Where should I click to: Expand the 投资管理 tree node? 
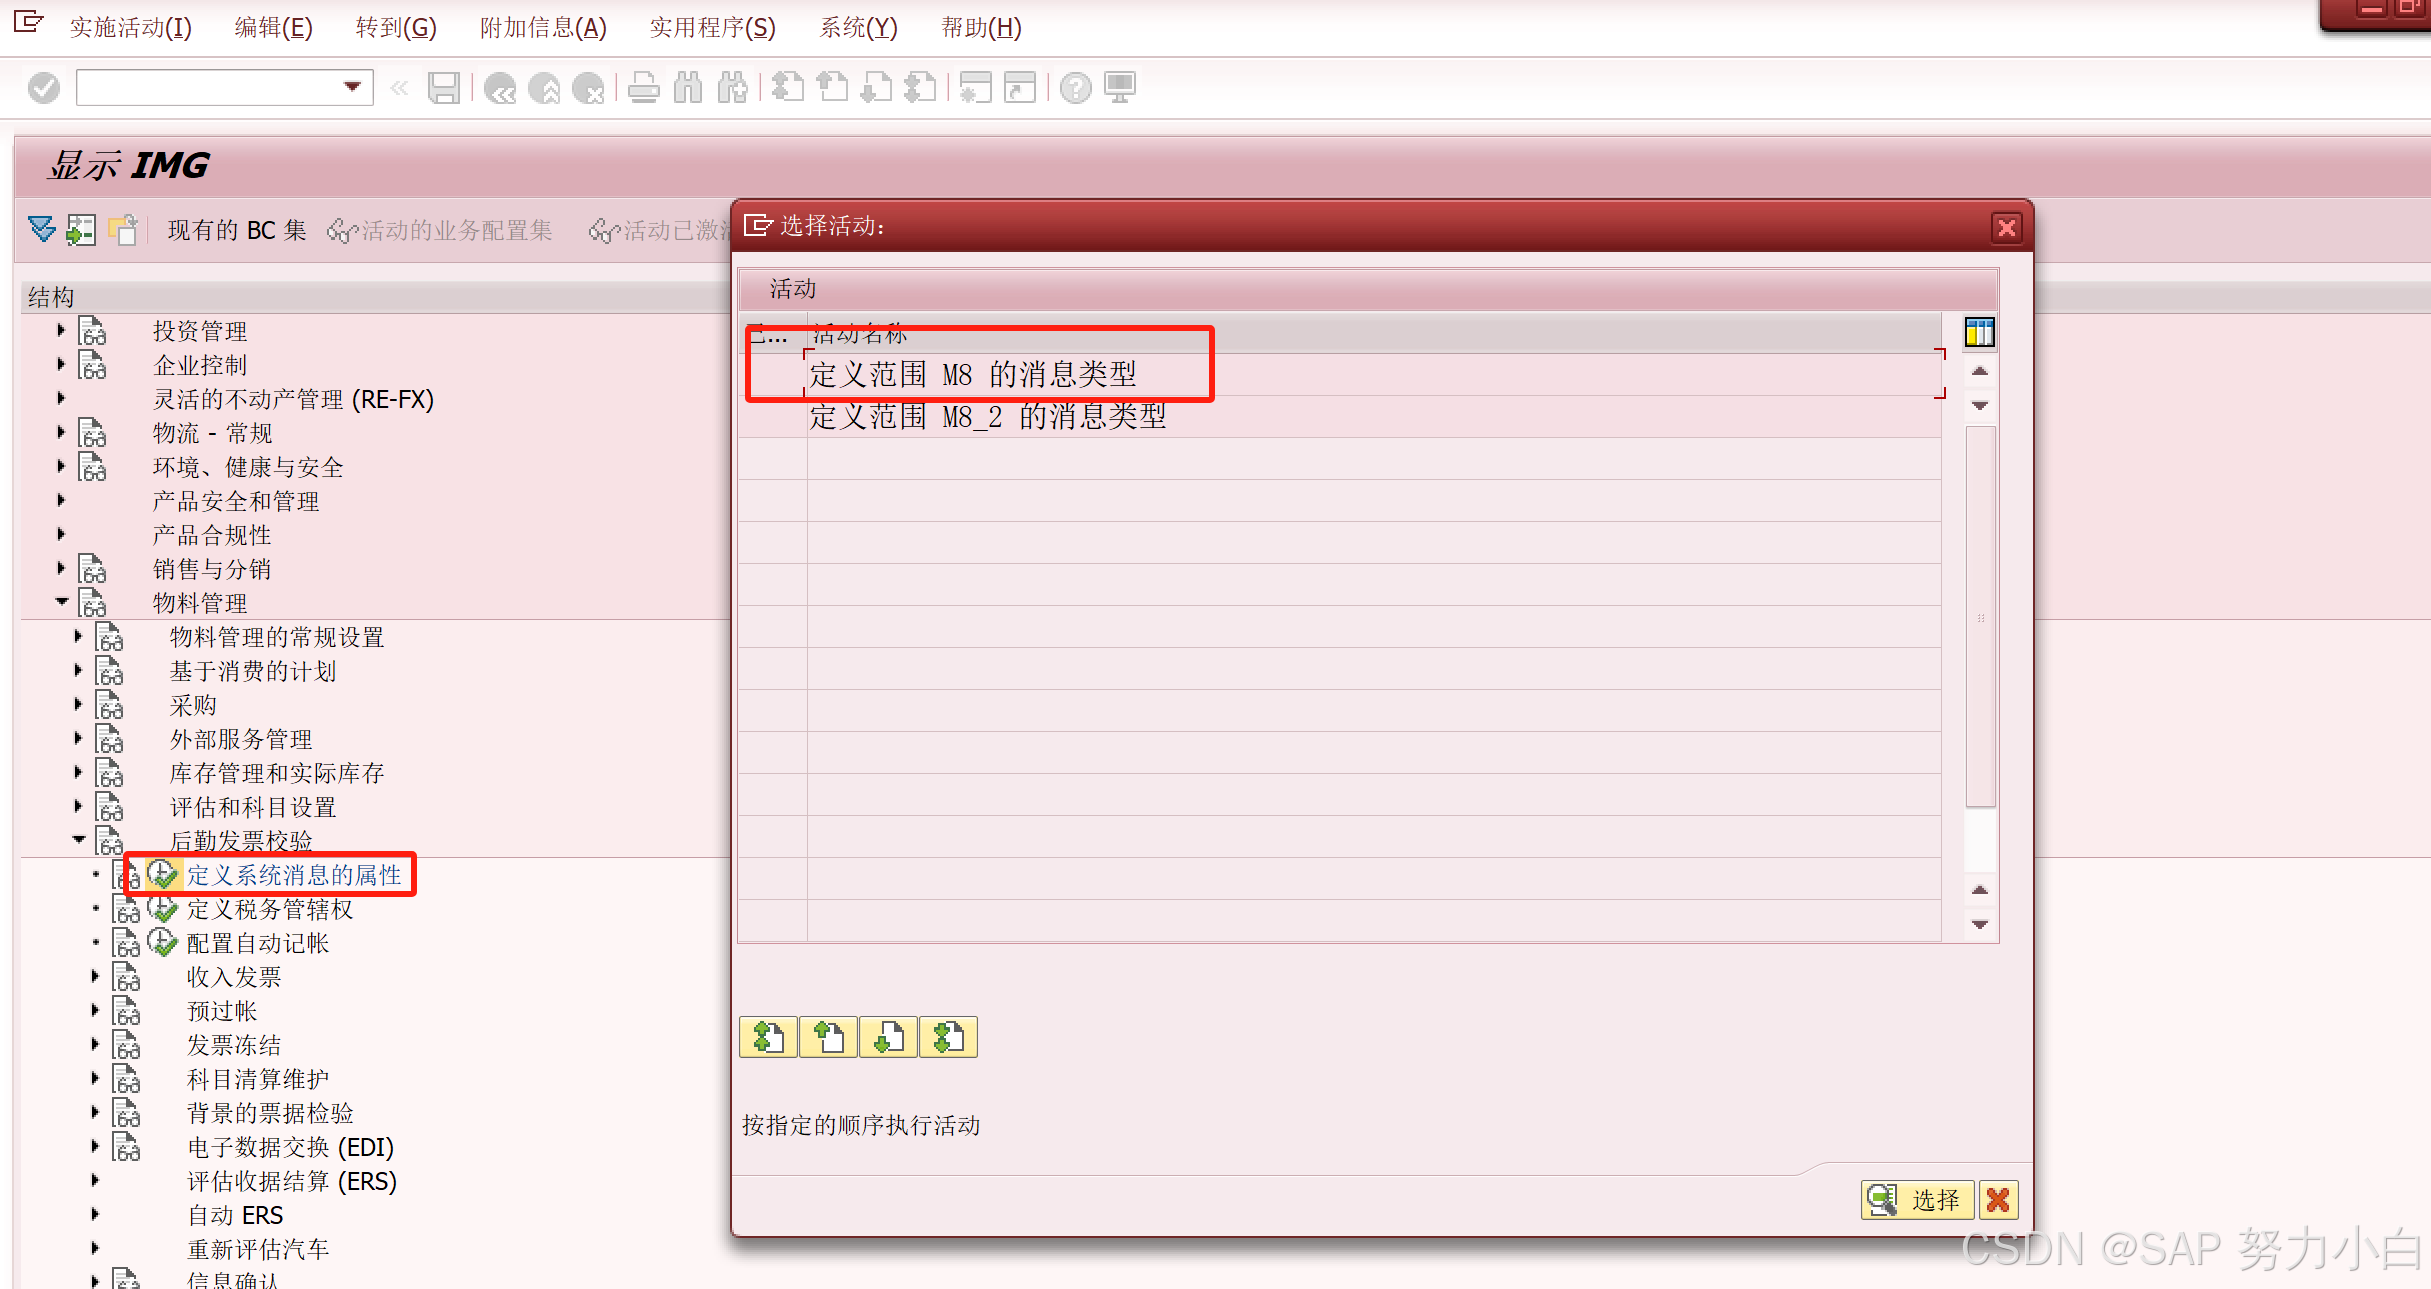[61, 330]
